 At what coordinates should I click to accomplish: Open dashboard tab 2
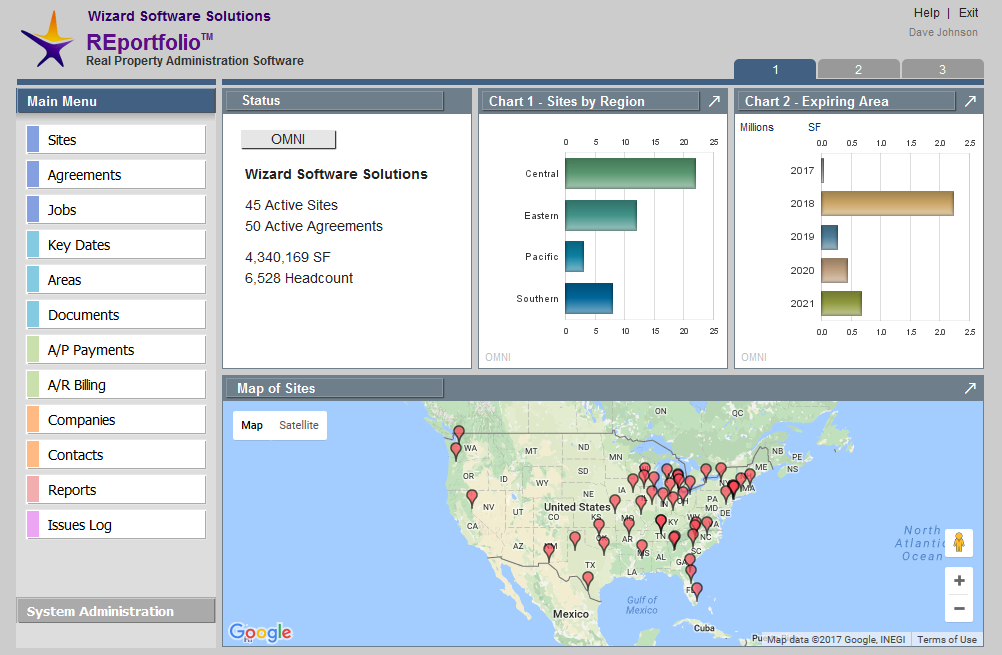point(858,69)
